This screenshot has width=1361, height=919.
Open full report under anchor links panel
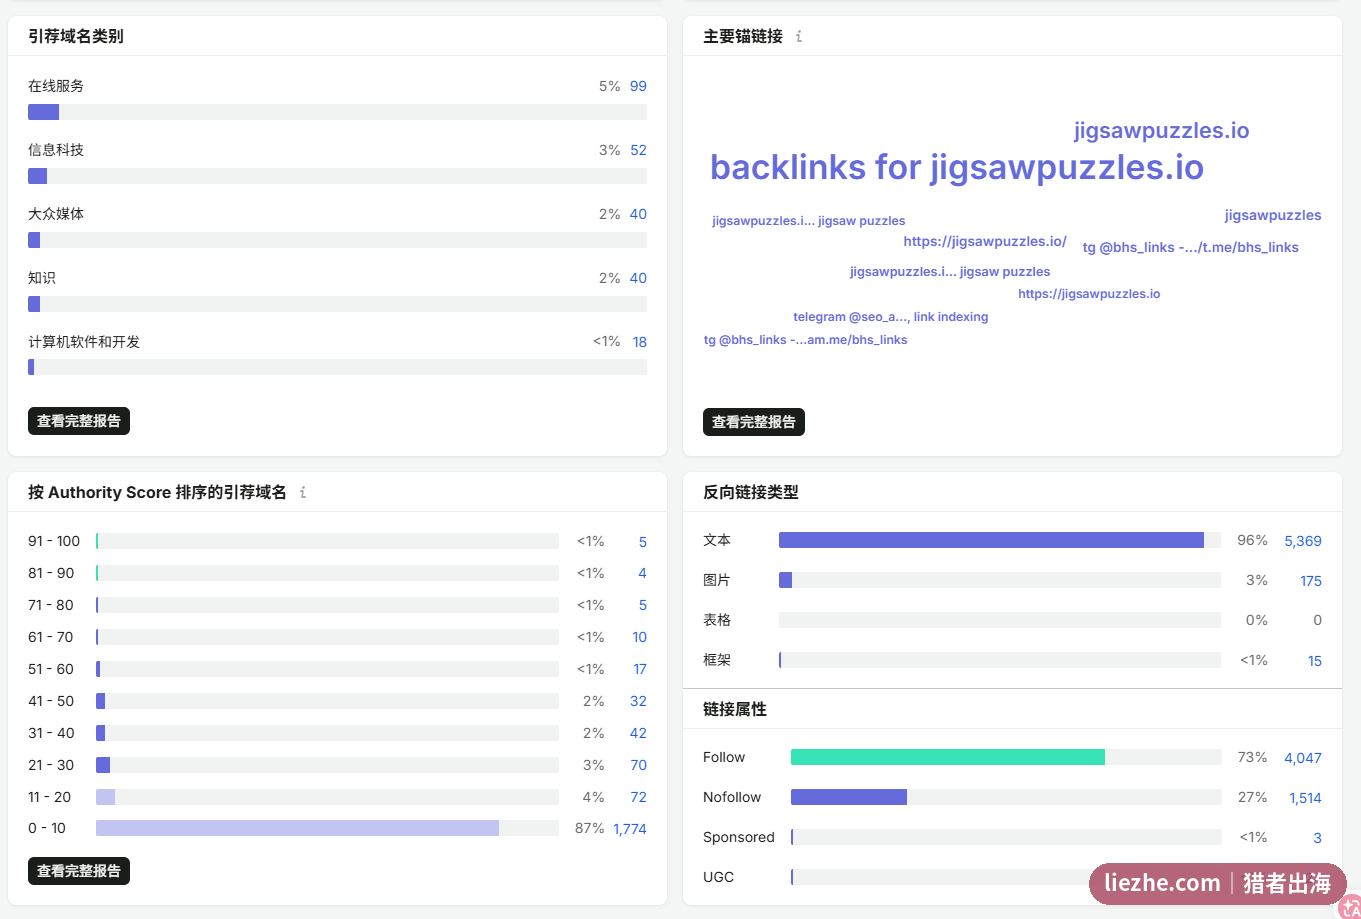[x=754, y=422]
